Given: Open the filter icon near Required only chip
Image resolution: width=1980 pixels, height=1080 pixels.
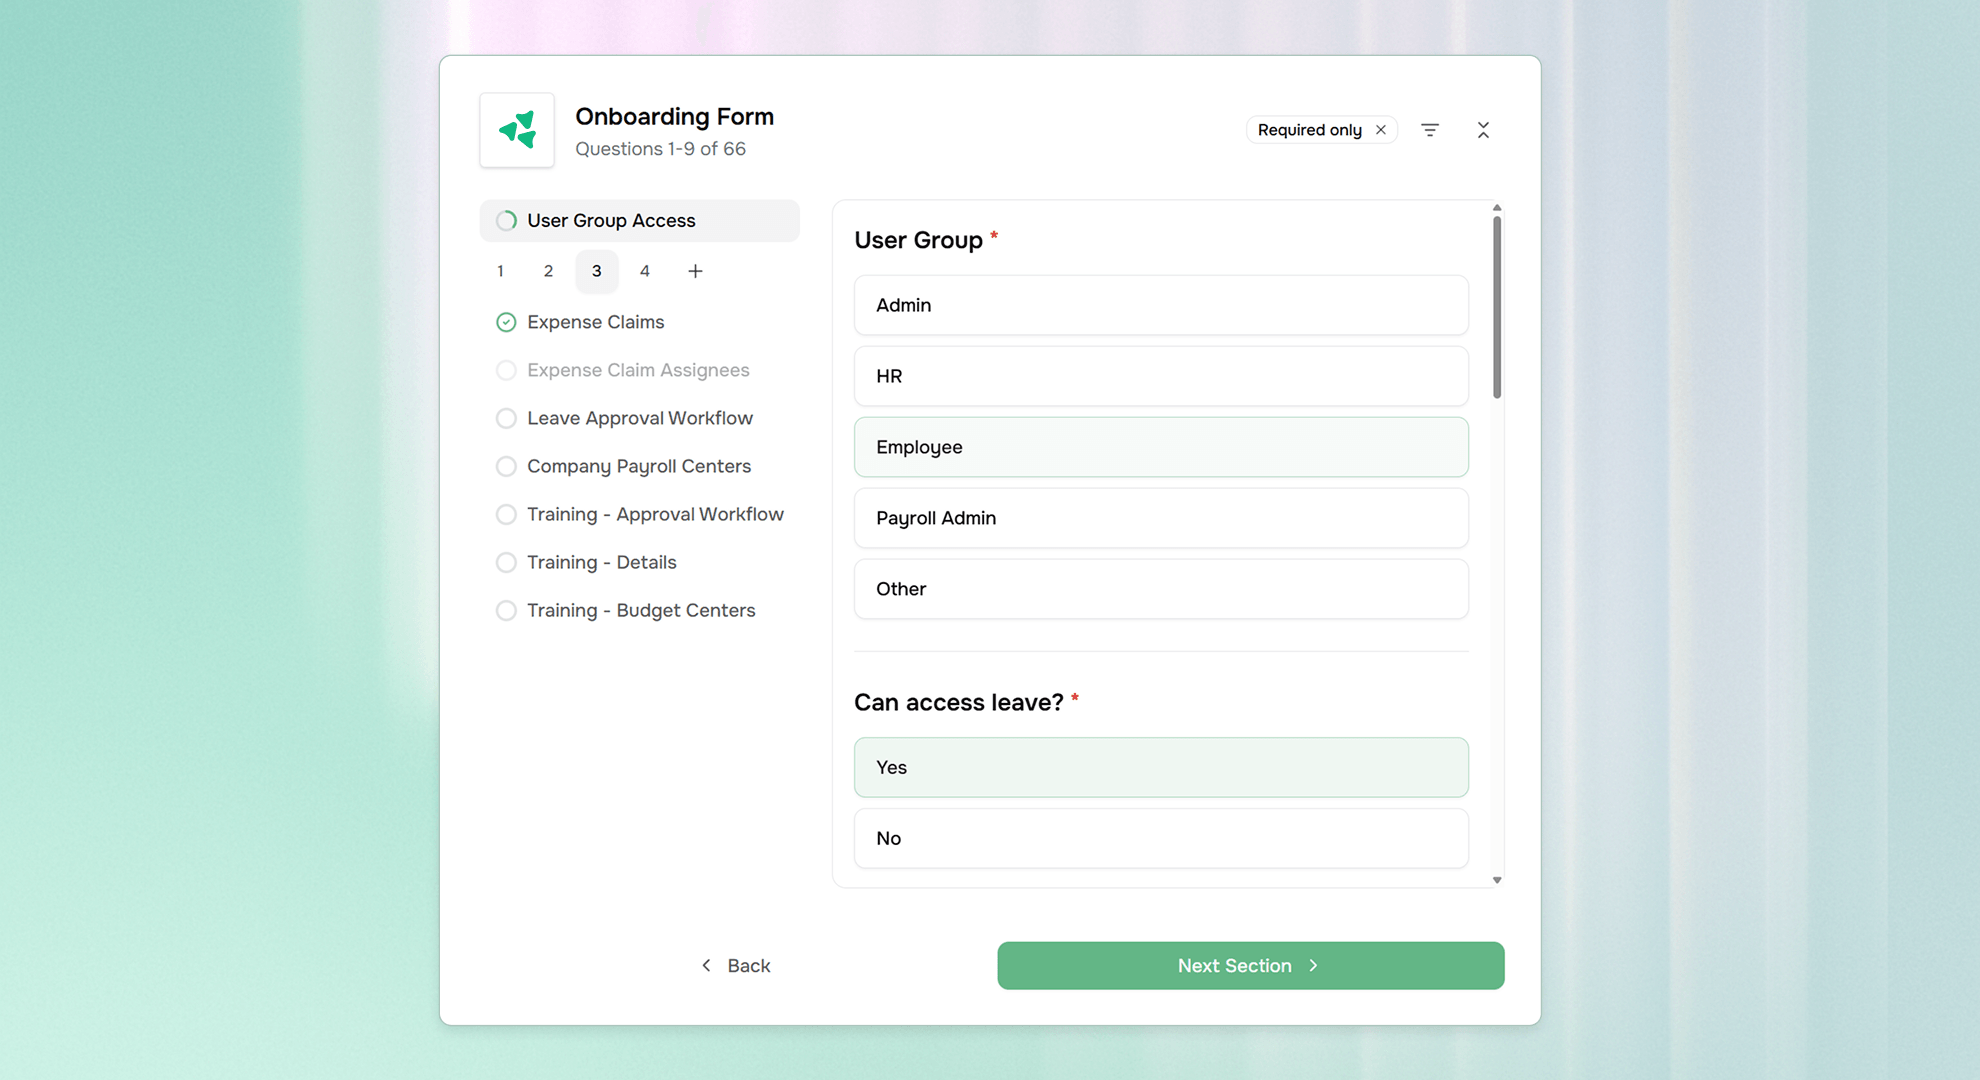Looking at the screenshot, I should [1430, 130].
